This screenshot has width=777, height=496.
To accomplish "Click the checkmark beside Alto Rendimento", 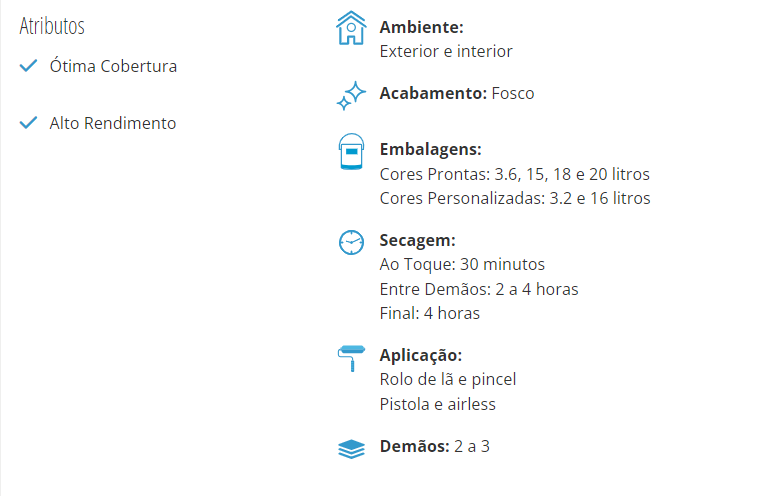I will (x=28, y=122).
